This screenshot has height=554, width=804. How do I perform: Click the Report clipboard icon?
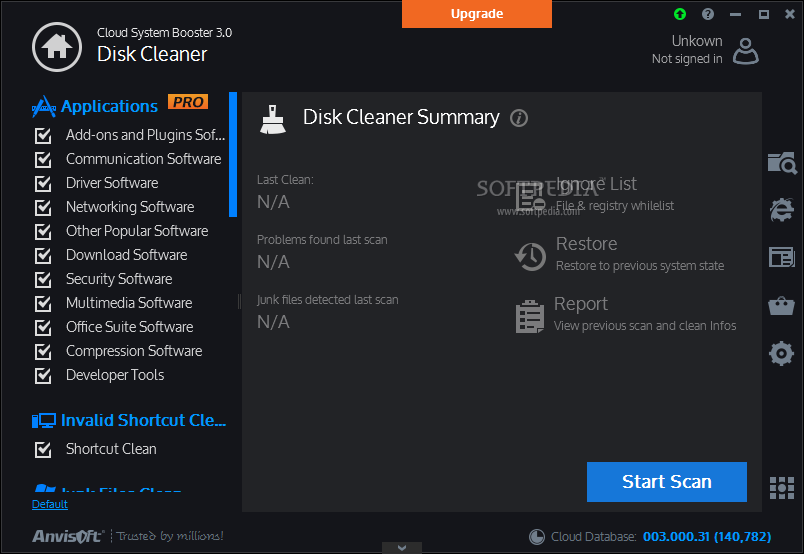(x=530, y=316)
